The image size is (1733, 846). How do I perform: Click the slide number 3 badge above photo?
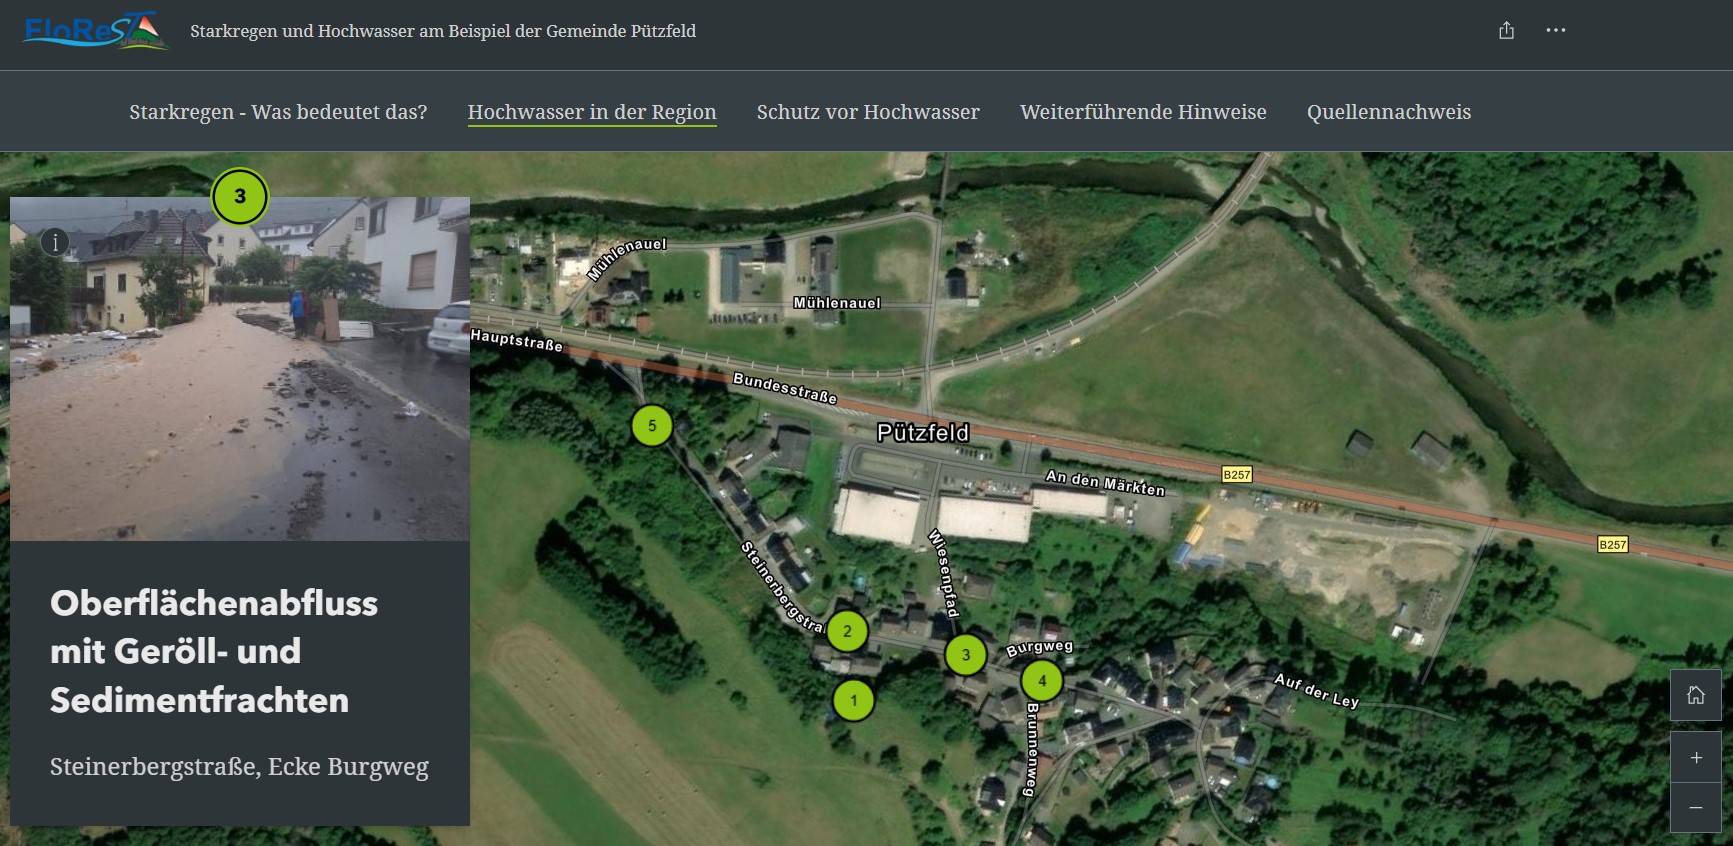[240, 196]
